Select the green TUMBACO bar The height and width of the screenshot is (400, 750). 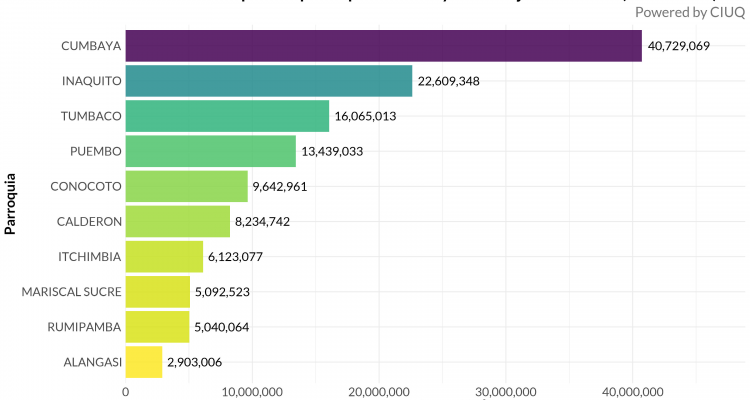coord(227,116)
